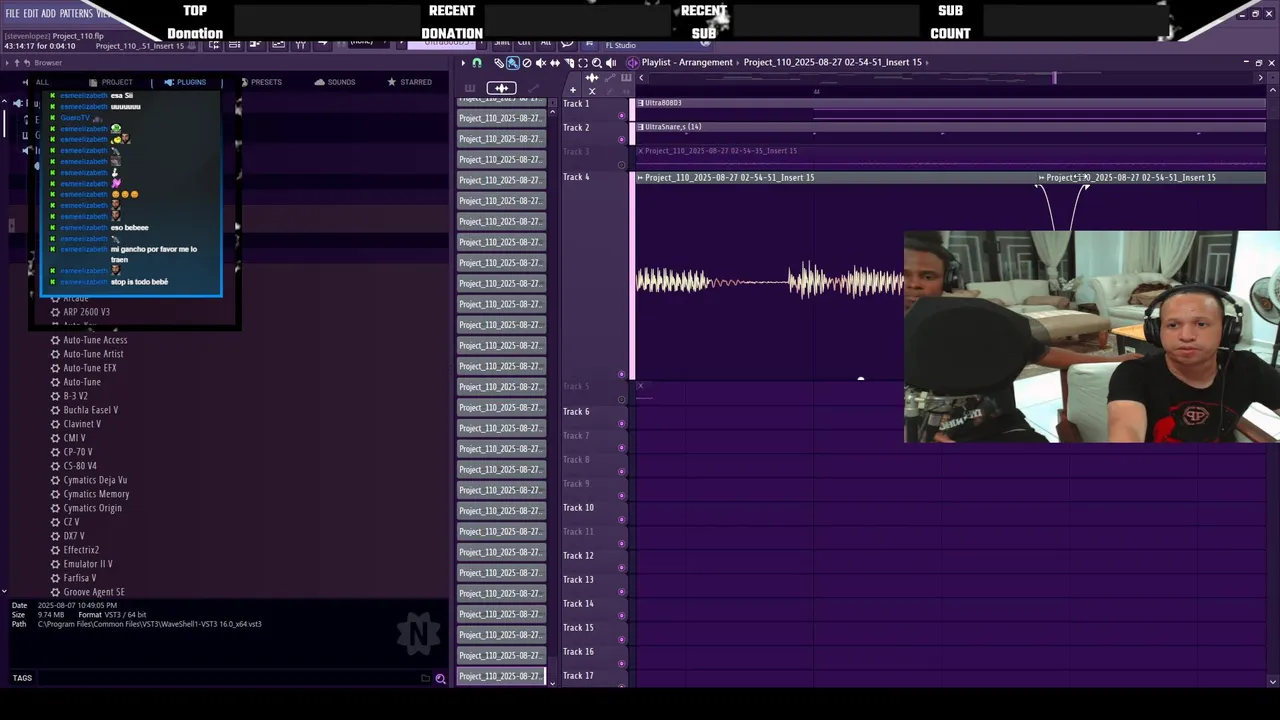1280x720 pixels.
Task: Open EDIT menu
Action: [x=31, y=14]
